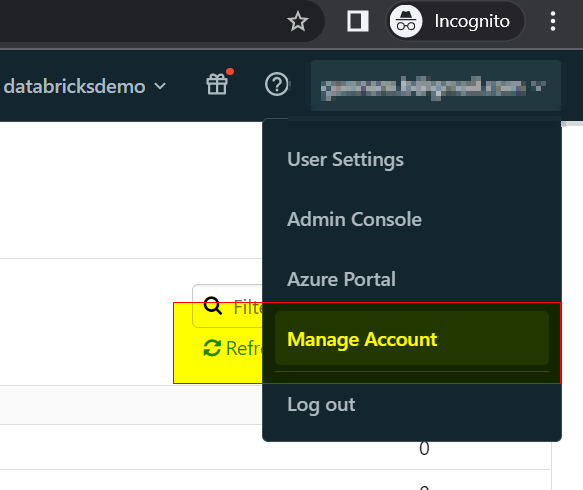The height and width of the screenshot is (490, 583).
Task: Collapse the blurred user account dropdown
Action: click(436, 86)
